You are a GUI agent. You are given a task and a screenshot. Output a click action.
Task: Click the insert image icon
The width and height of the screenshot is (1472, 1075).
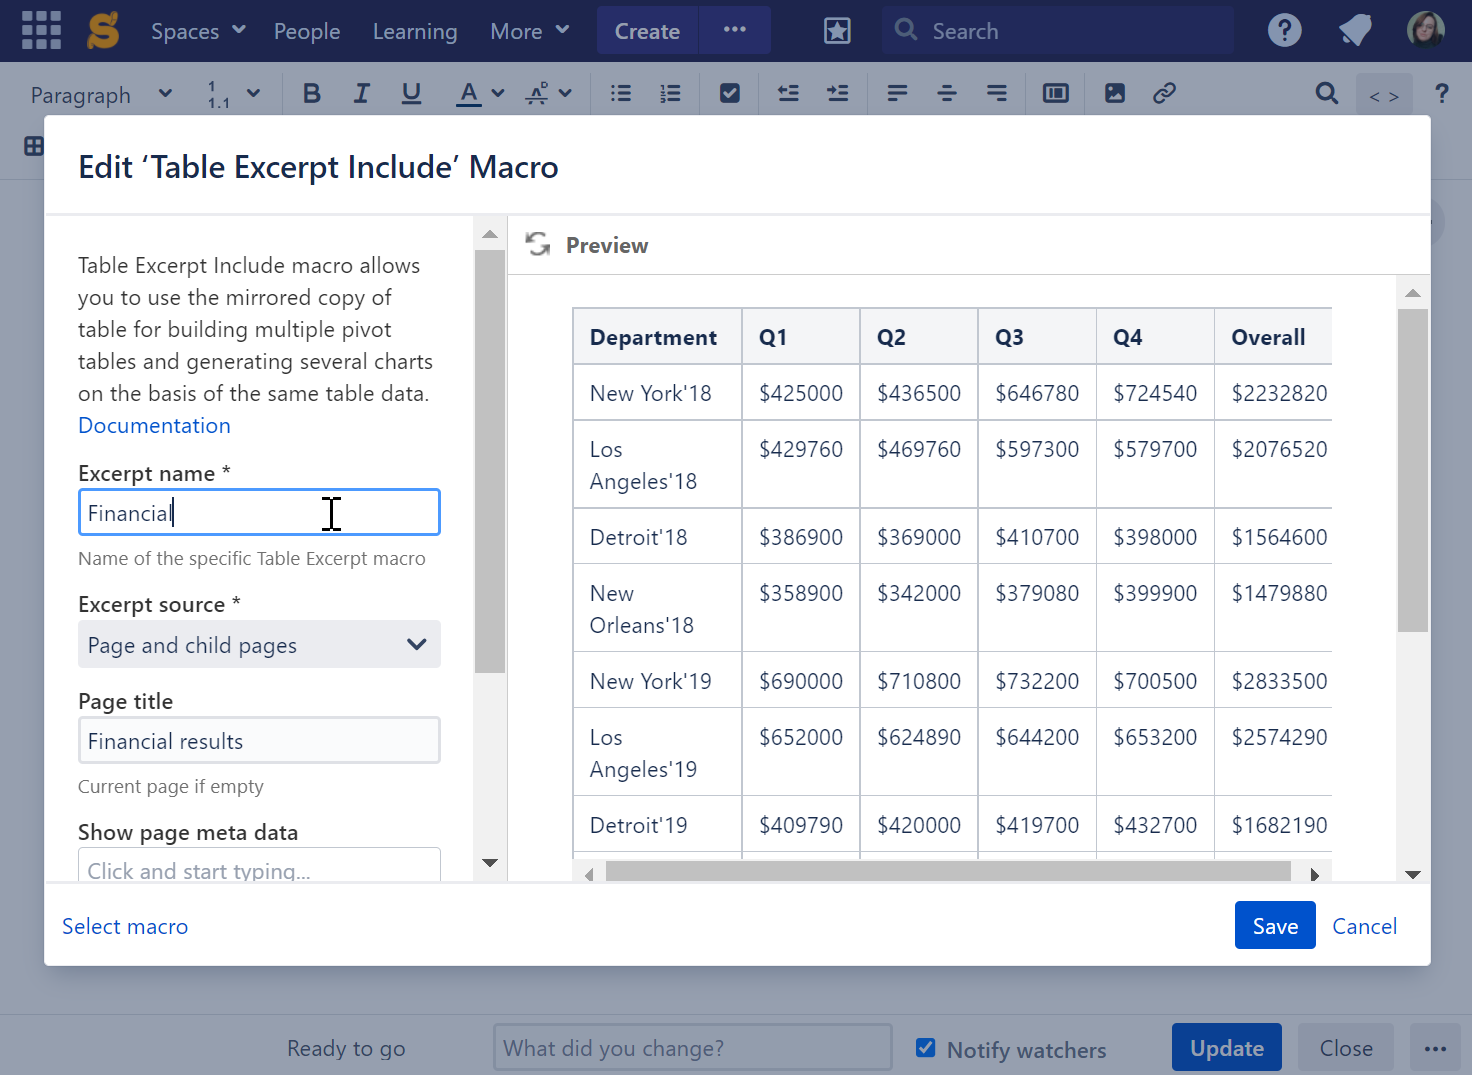pyautogui.click(x=1114, y=94)
